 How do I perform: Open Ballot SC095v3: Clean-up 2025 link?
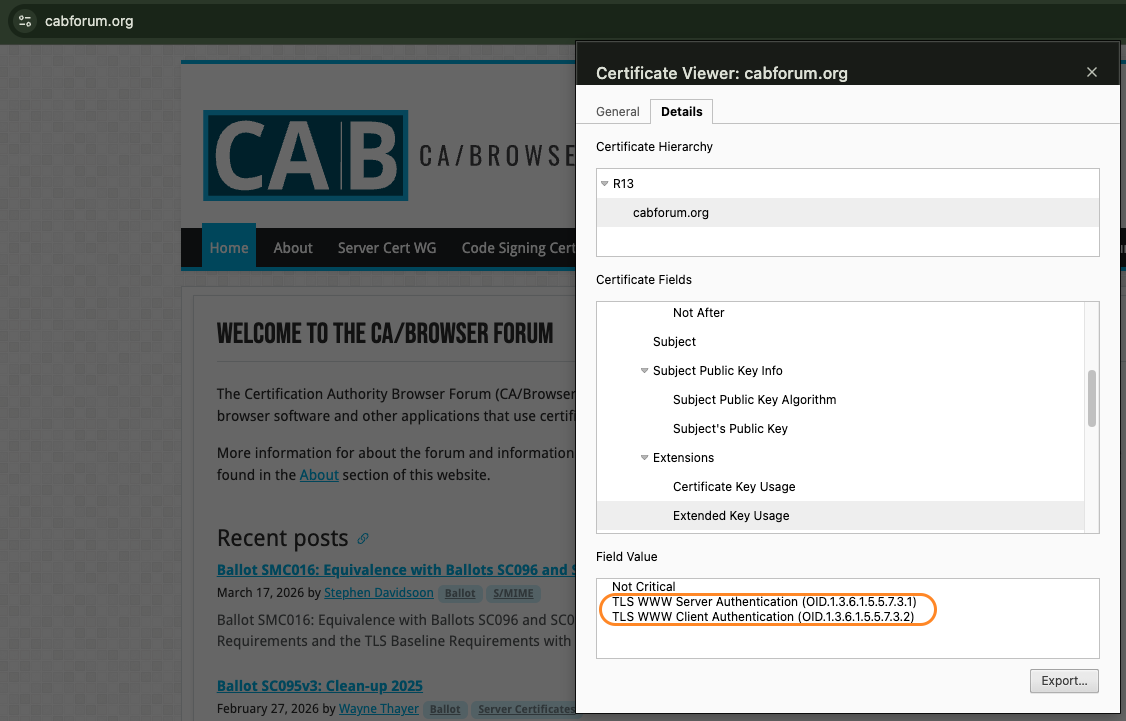click(320, 686)
